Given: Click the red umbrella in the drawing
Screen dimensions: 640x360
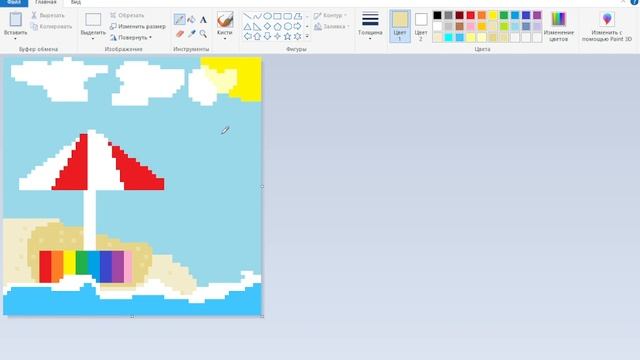Looking at the screenshot, I should [x=92, y=161].
